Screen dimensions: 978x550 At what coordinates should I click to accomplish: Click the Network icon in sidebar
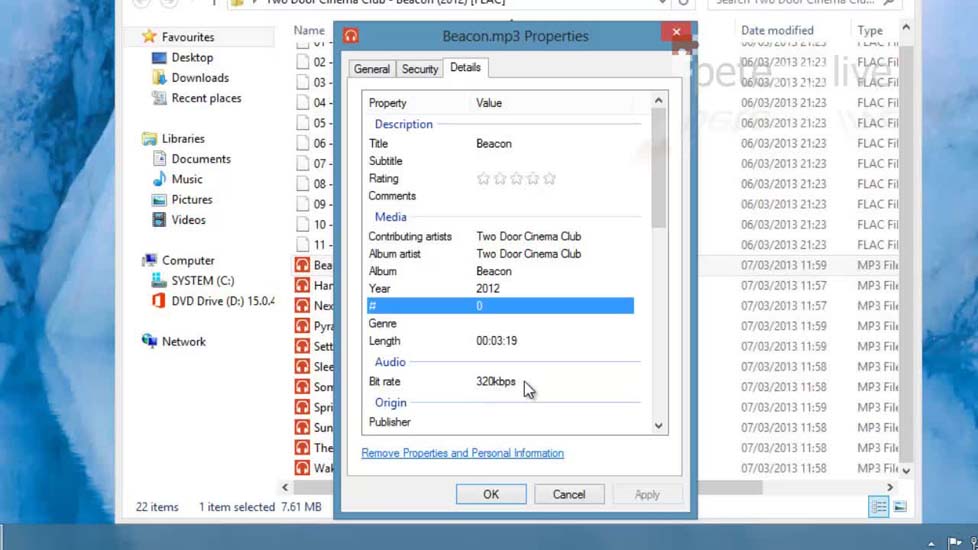click(x=149, y=341)
